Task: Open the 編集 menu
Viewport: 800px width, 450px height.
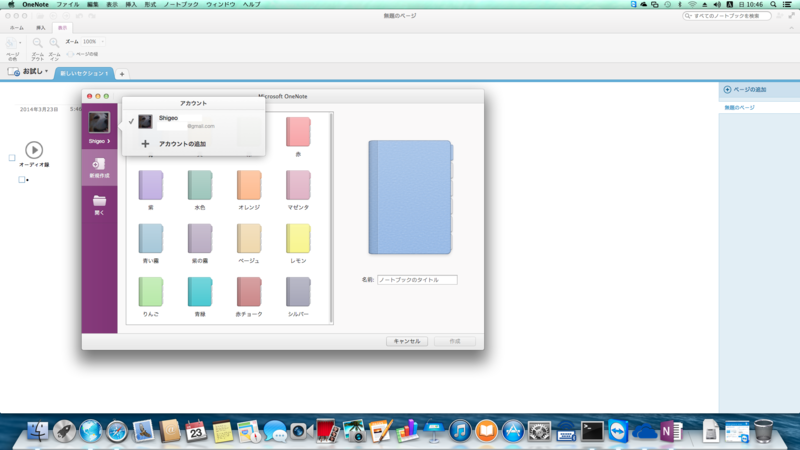Action: 92,4
